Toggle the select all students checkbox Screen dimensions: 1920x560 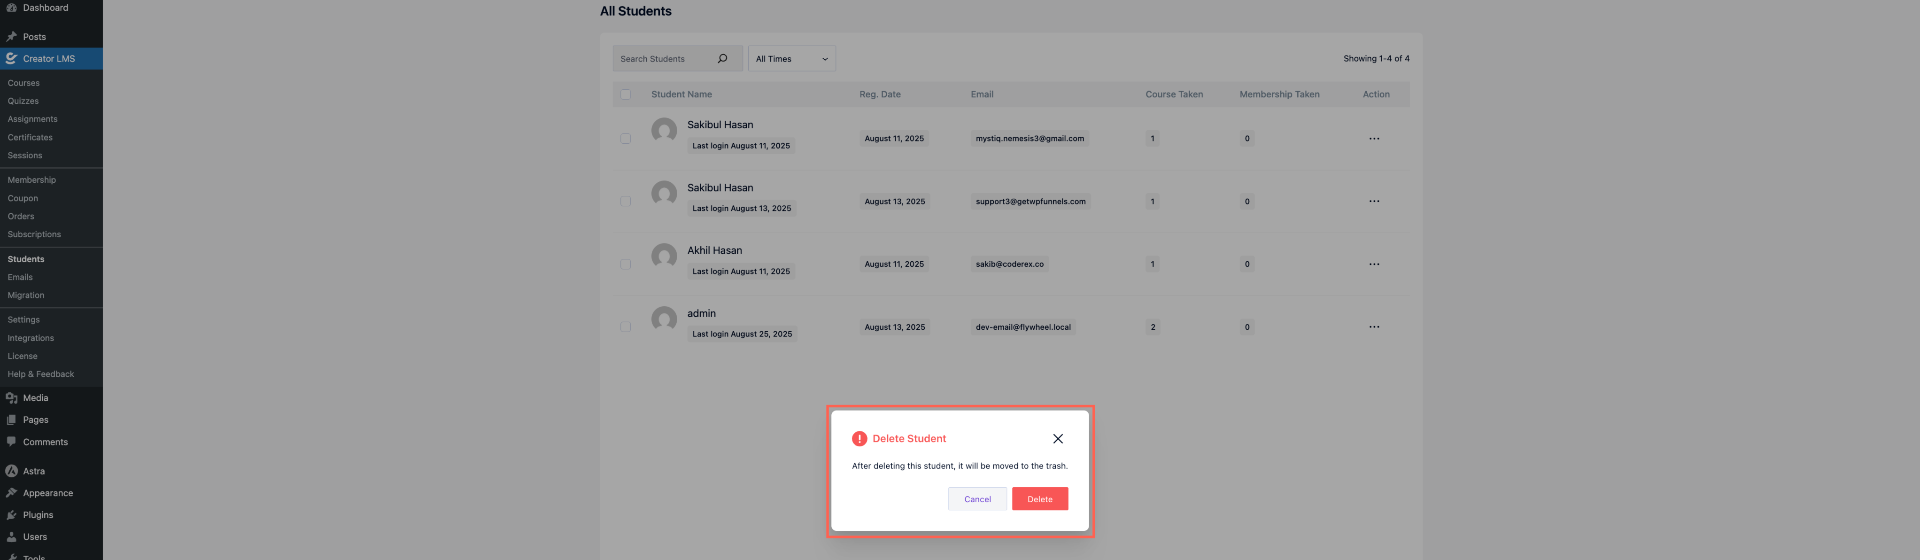click(626, 95)
